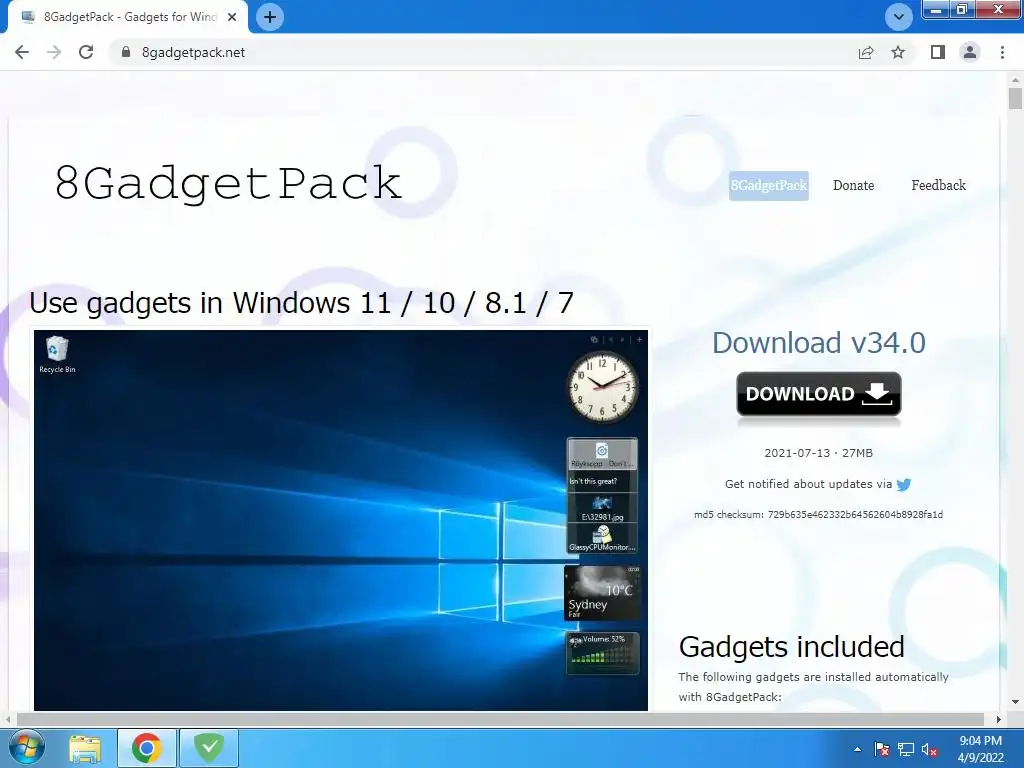Image resolution: width=1024 pixels, height=768 pixels.
Task: Click the black DOWNLOAD button
Action: click(819, 394)
